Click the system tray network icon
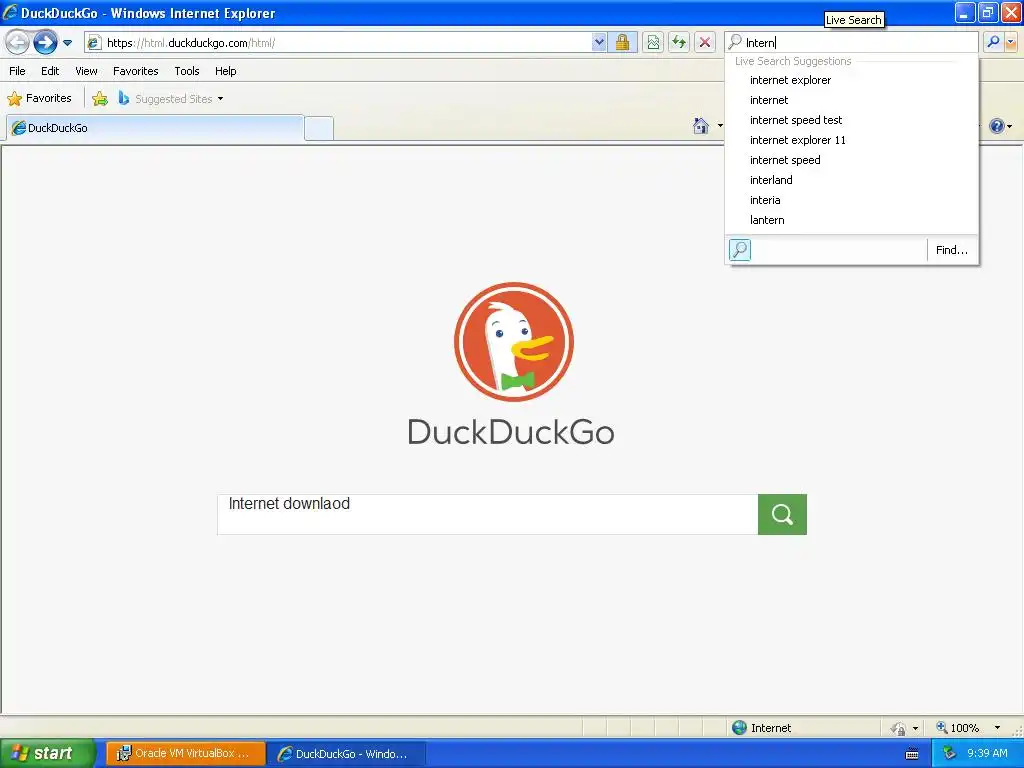Viewport: 1024px width, 768px height. pos(949,754)
